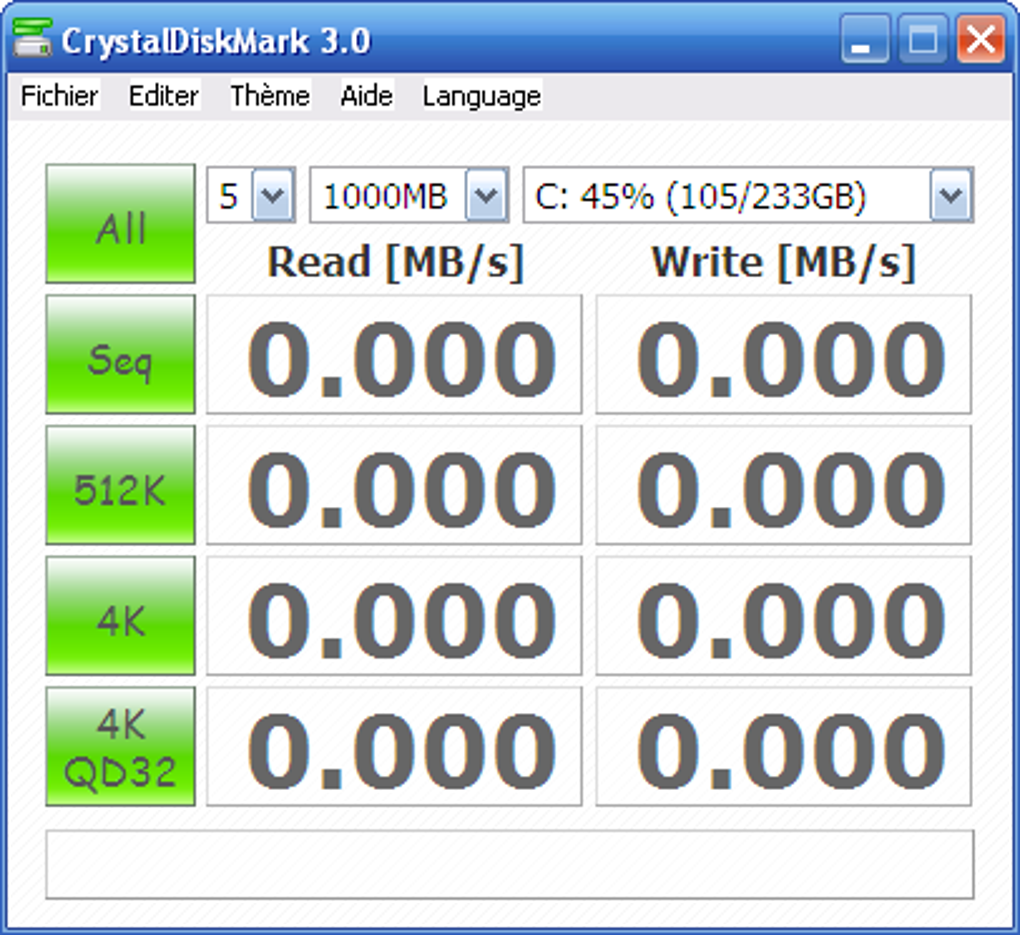Close the CrystalDiskMark window
This screenshot has width=1020, height=935.
(x=980, y=39)
